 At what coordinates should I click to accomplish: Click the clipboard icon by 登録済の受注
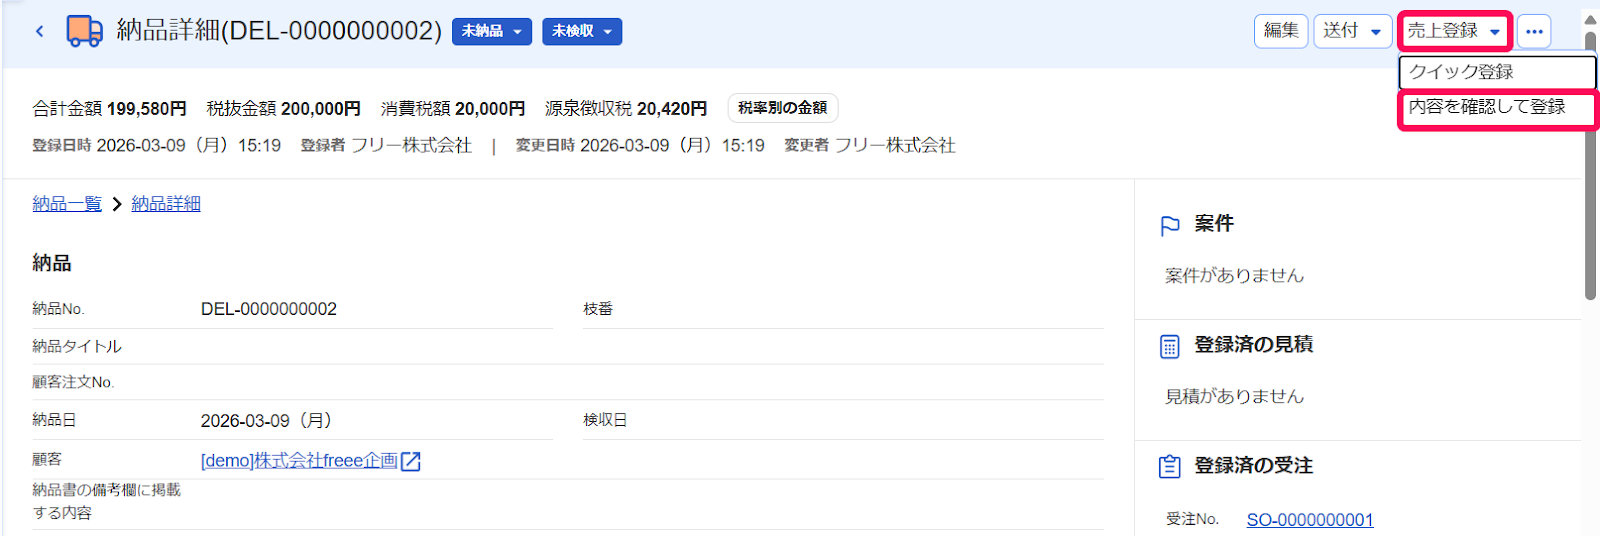pos(1170,467)
